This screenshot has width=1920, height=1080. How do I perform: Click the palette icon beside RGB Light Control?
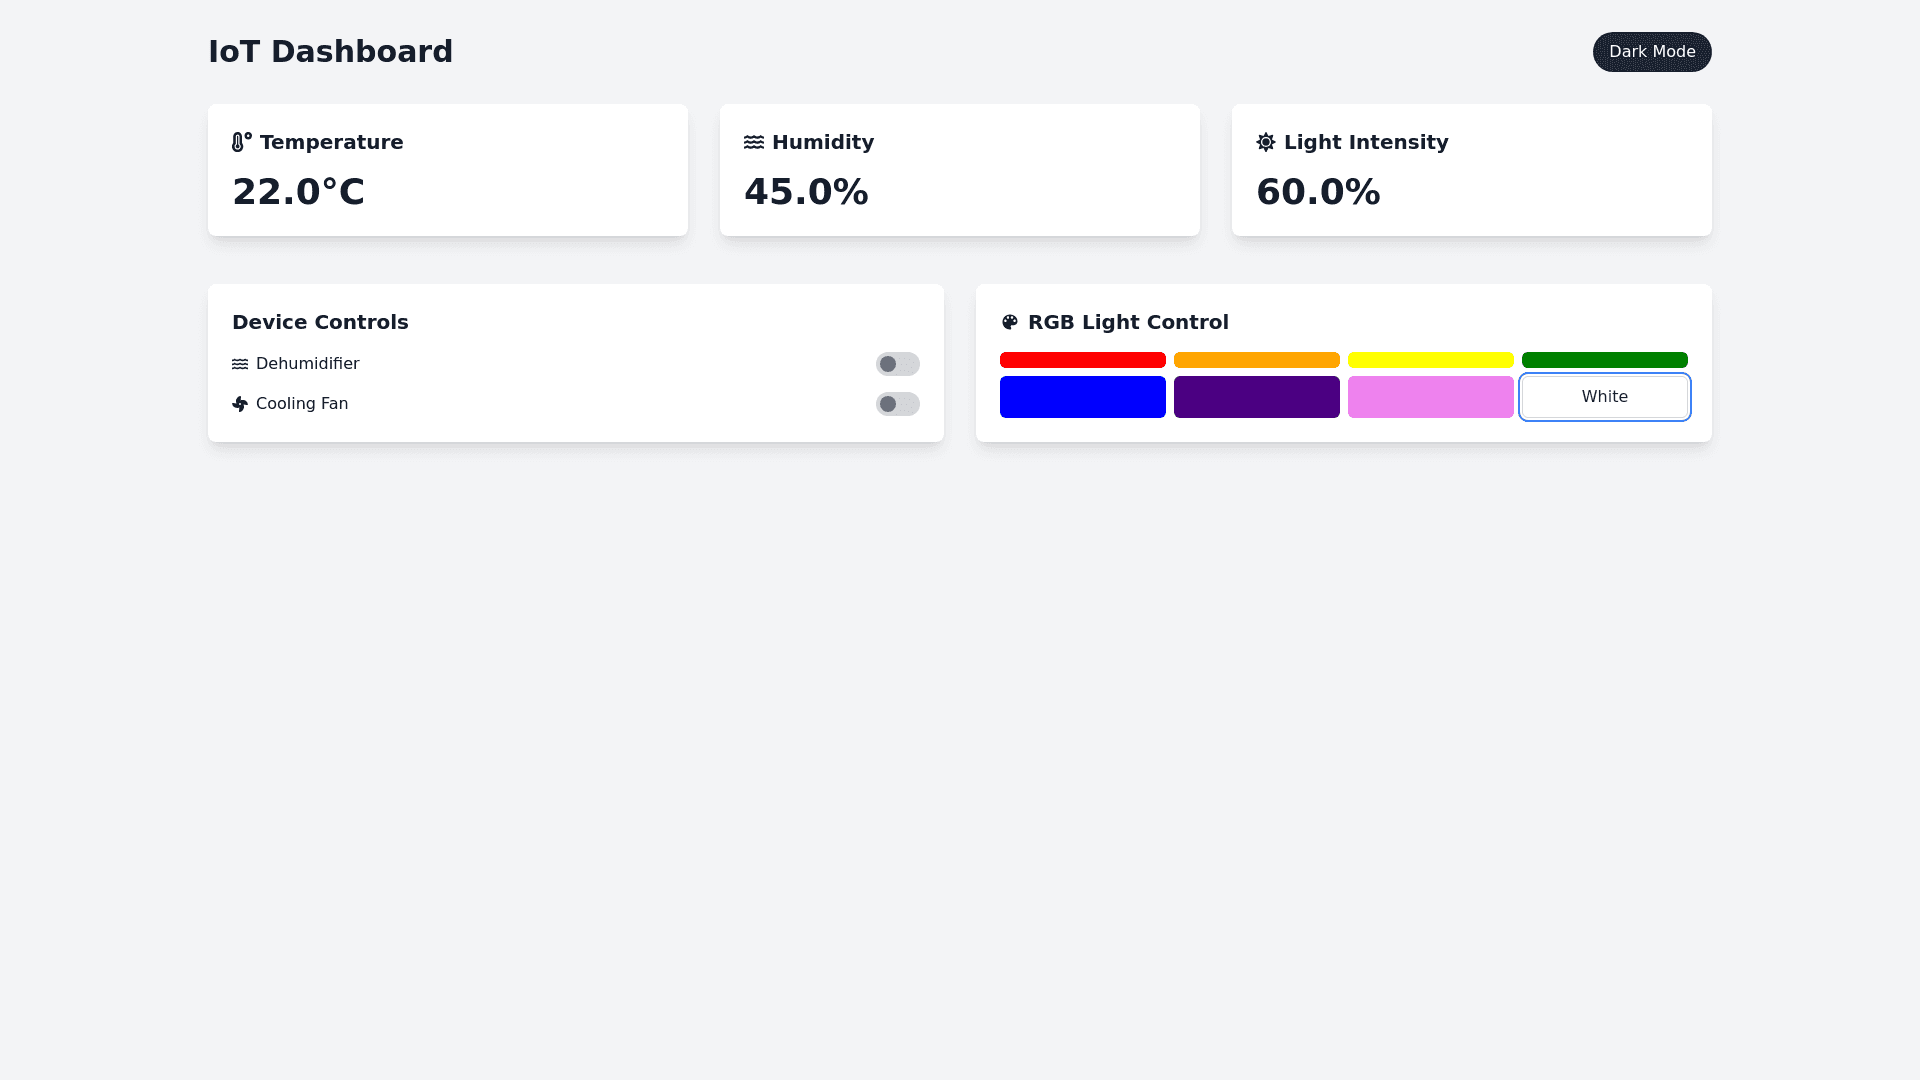[1010, 322]
